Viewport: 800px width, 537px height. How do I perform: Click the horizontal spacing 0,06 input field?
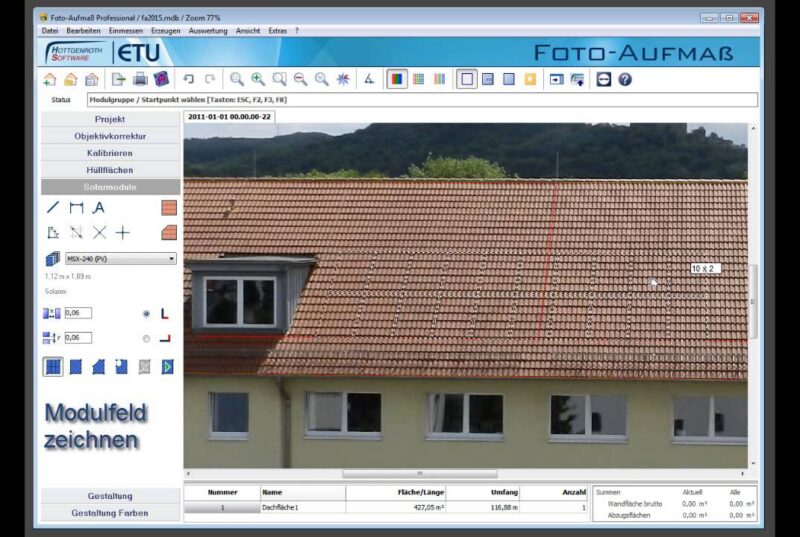coord(78,313)
